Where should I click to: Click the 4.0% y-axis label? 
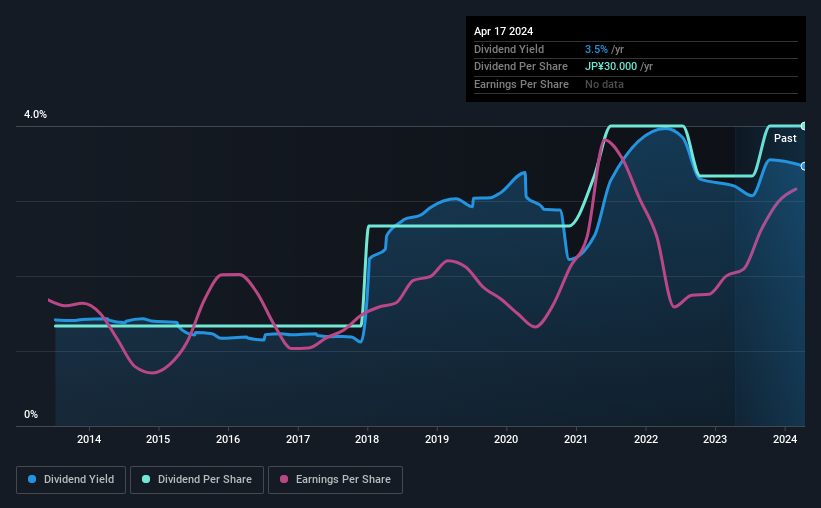(35, 114)
